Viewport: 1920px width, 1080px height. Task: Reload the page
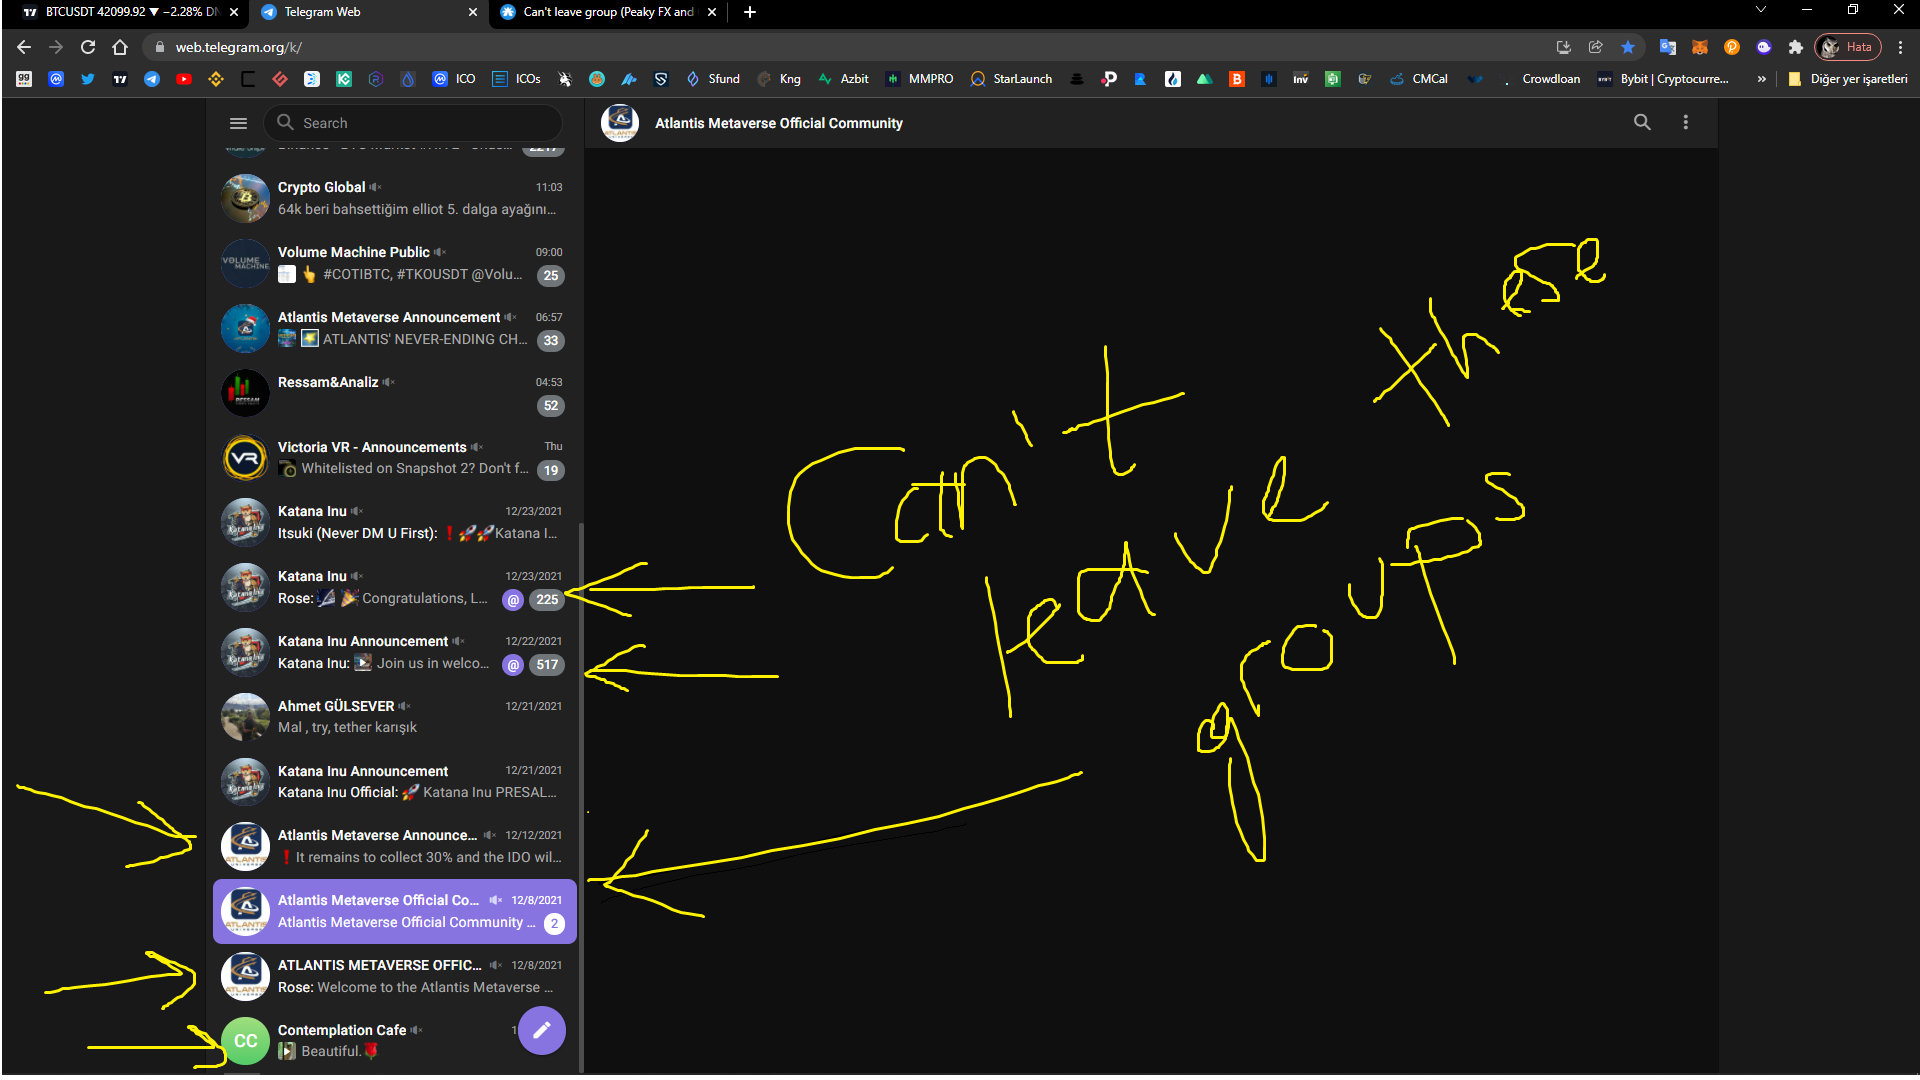88,47
